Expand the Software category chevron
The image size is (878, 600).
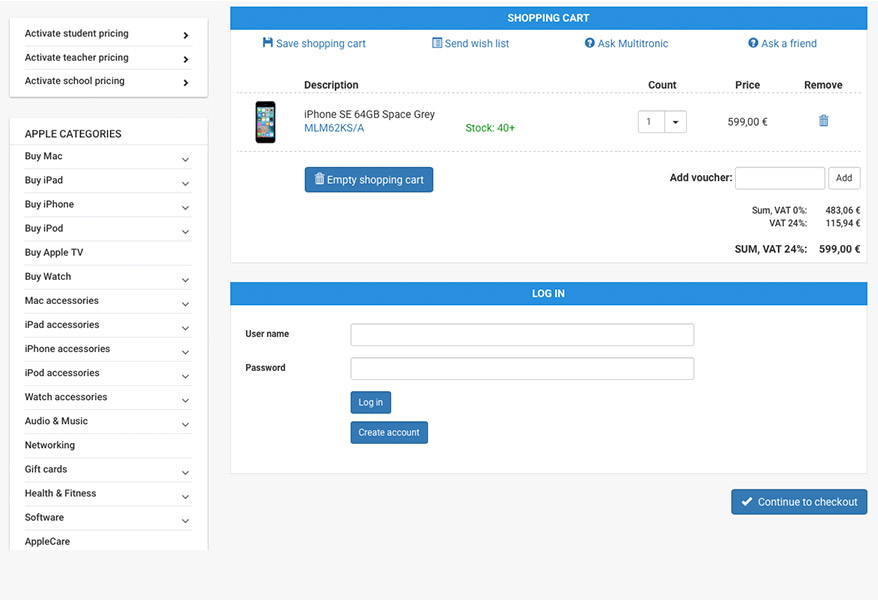tap(185, 521)
